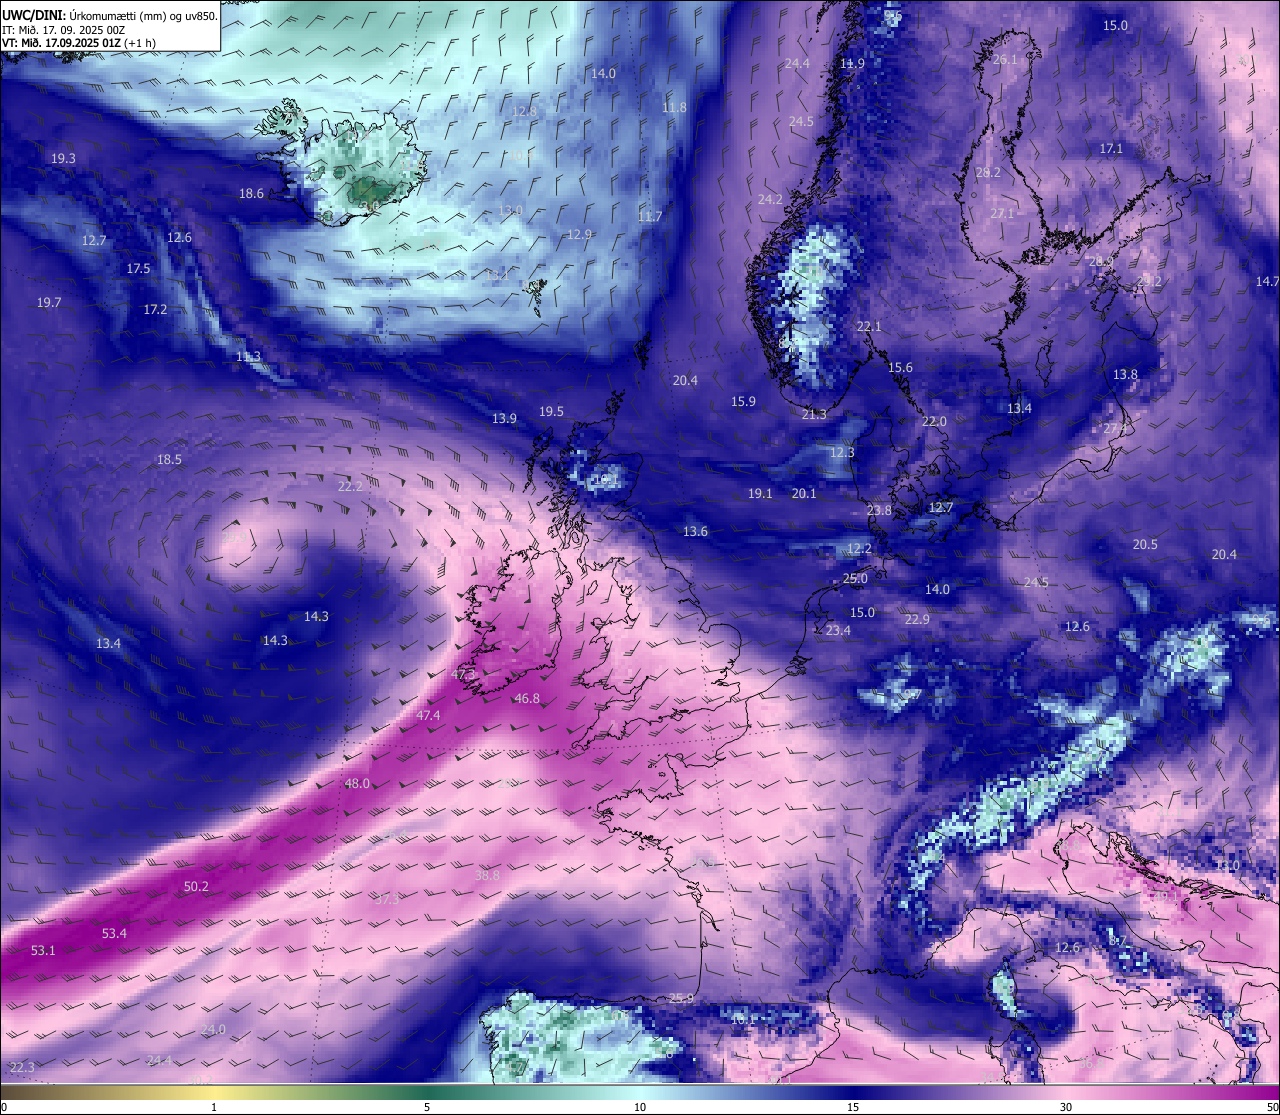Click the map value '11.8'
1280x1115 pixels.
tap(674, 107)
